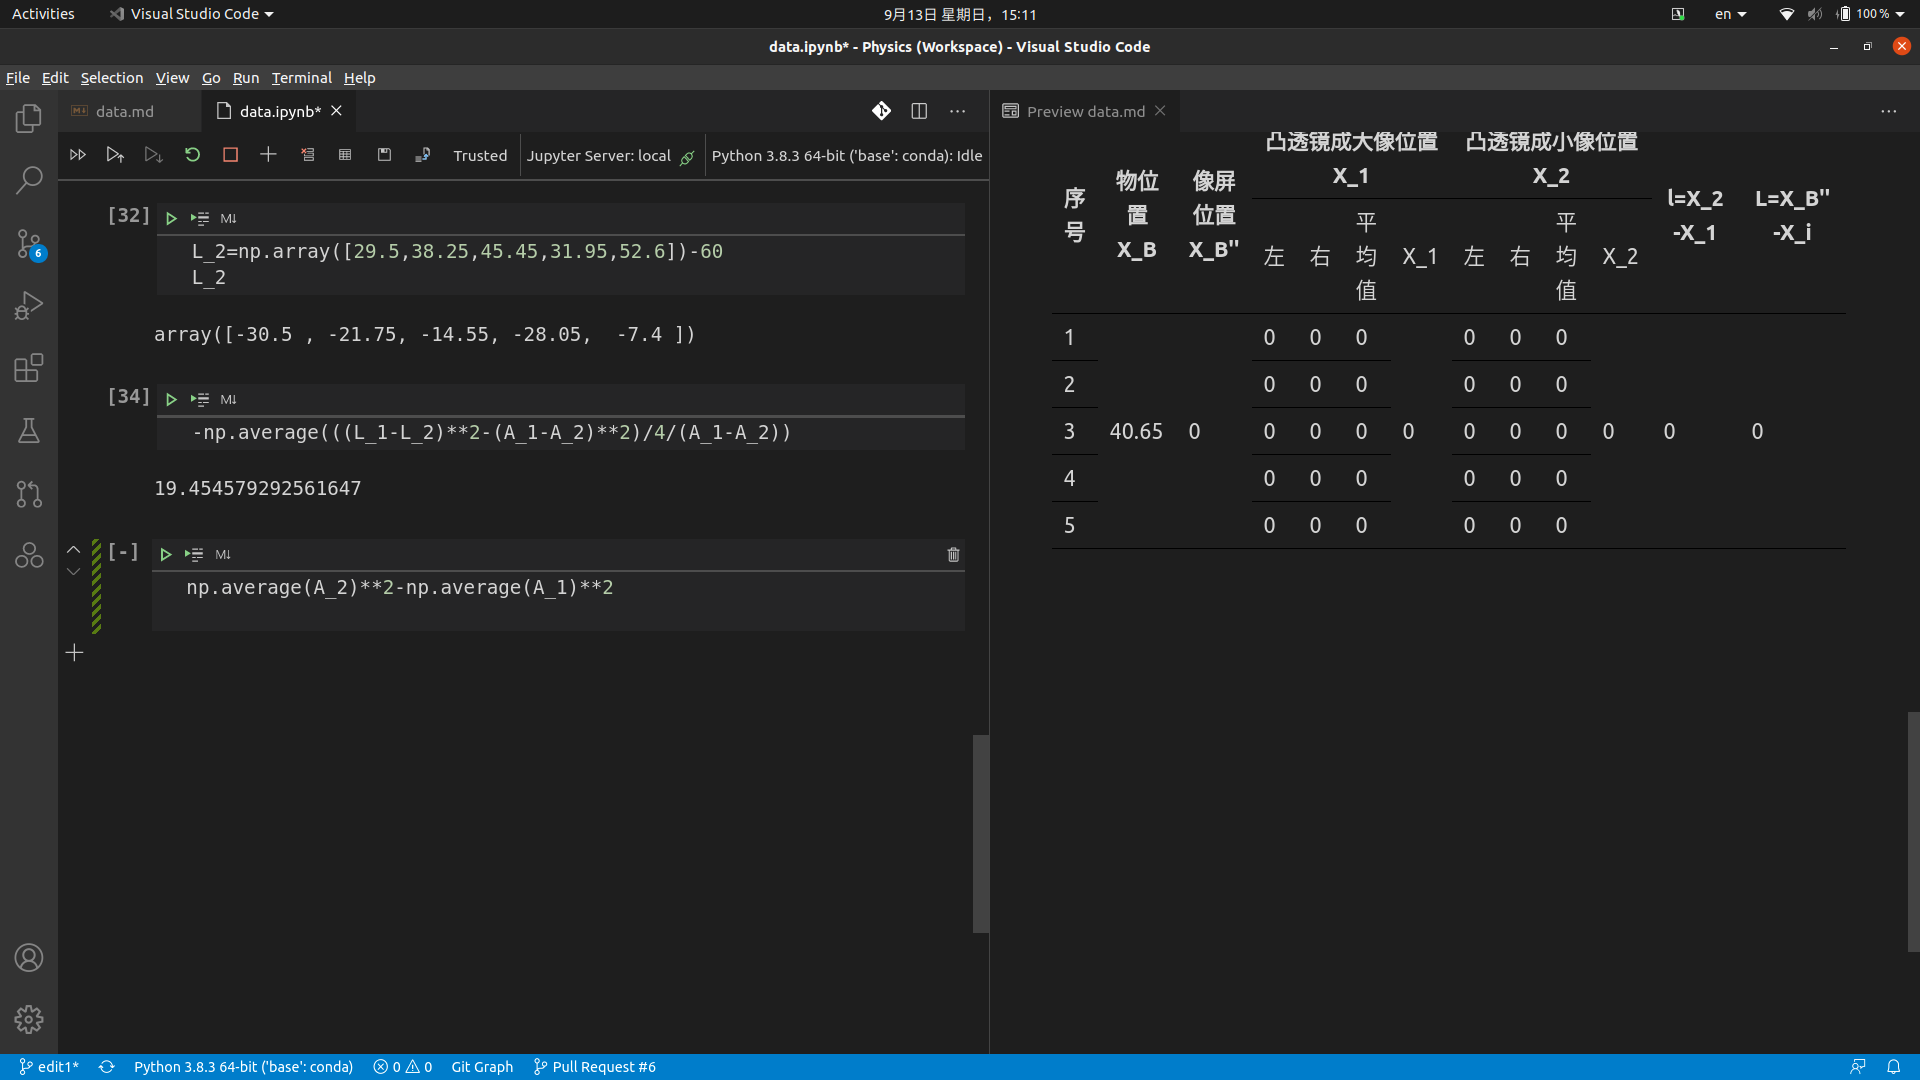Open the Run menu
This screenshot has height=1080, width=1920.
point(245,78)
